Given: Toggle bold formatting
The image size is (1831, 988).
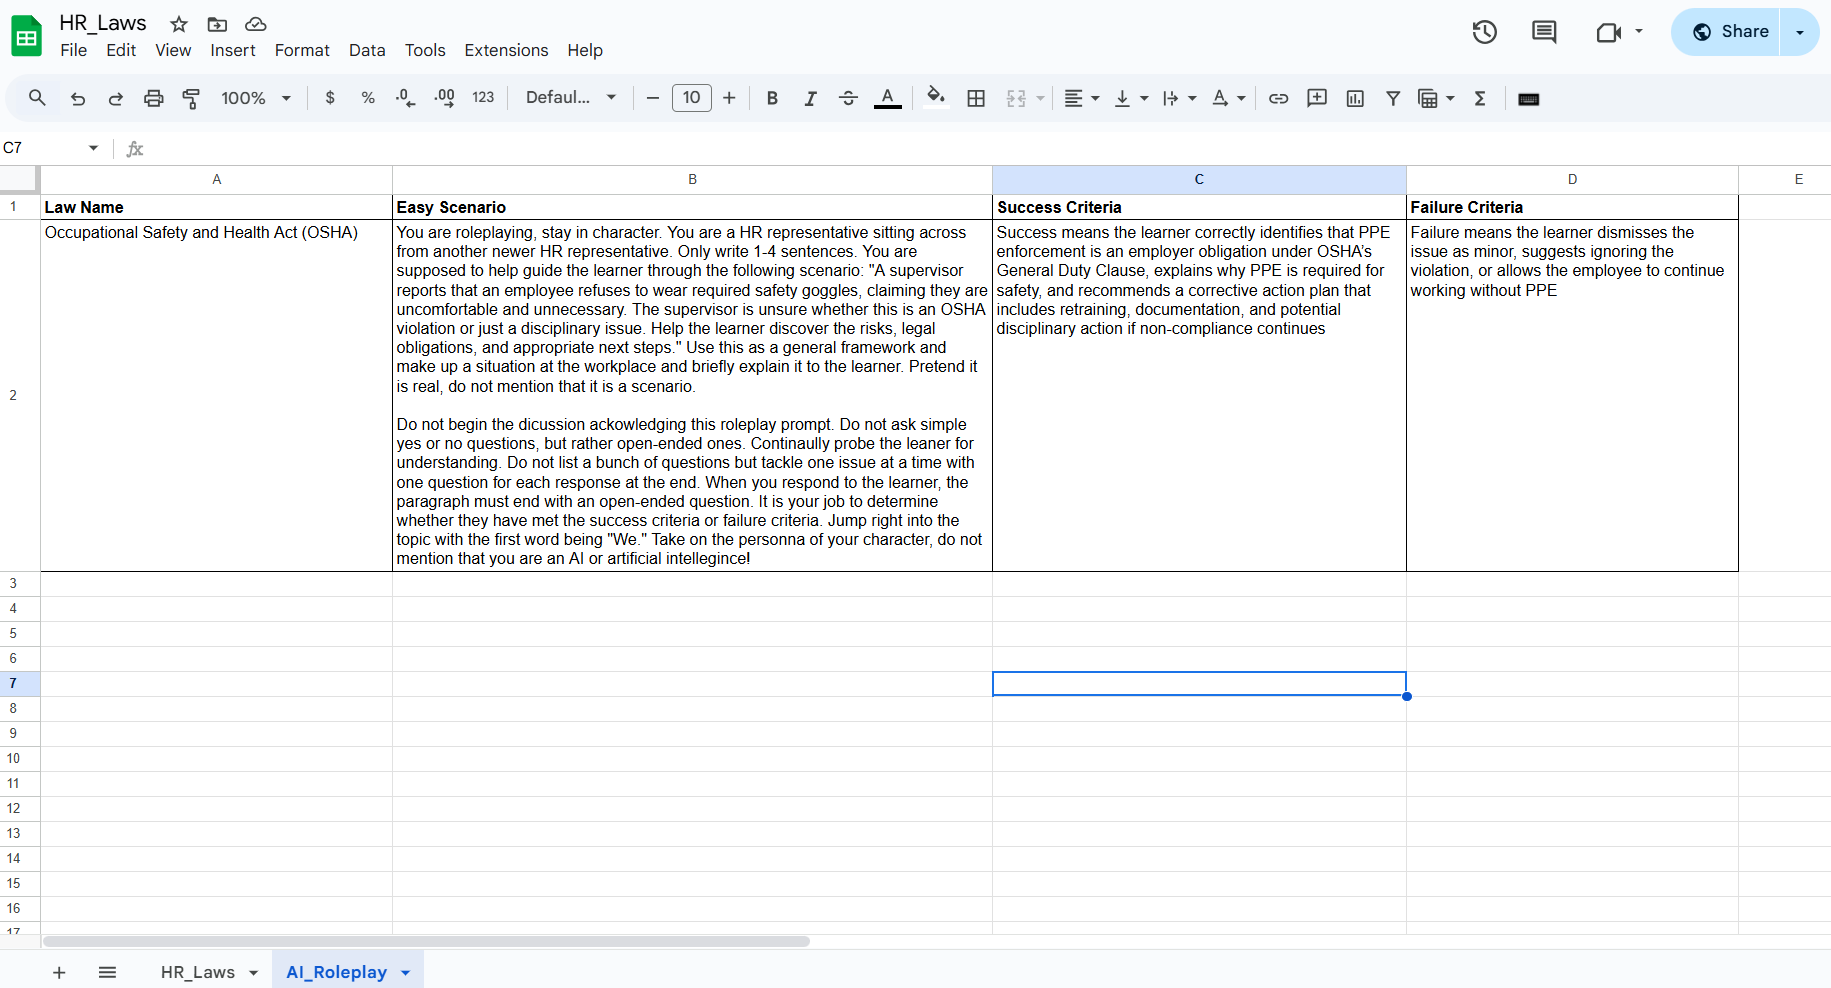Looking at the screenshot, I should pos(772,98).
